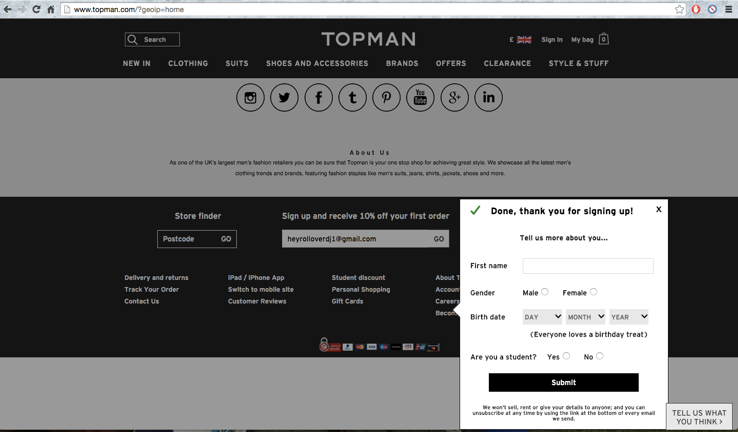This screenshot has height=432, width=738.
Task: Open Topman's YouTube channel icon
Action: point(420,97)
